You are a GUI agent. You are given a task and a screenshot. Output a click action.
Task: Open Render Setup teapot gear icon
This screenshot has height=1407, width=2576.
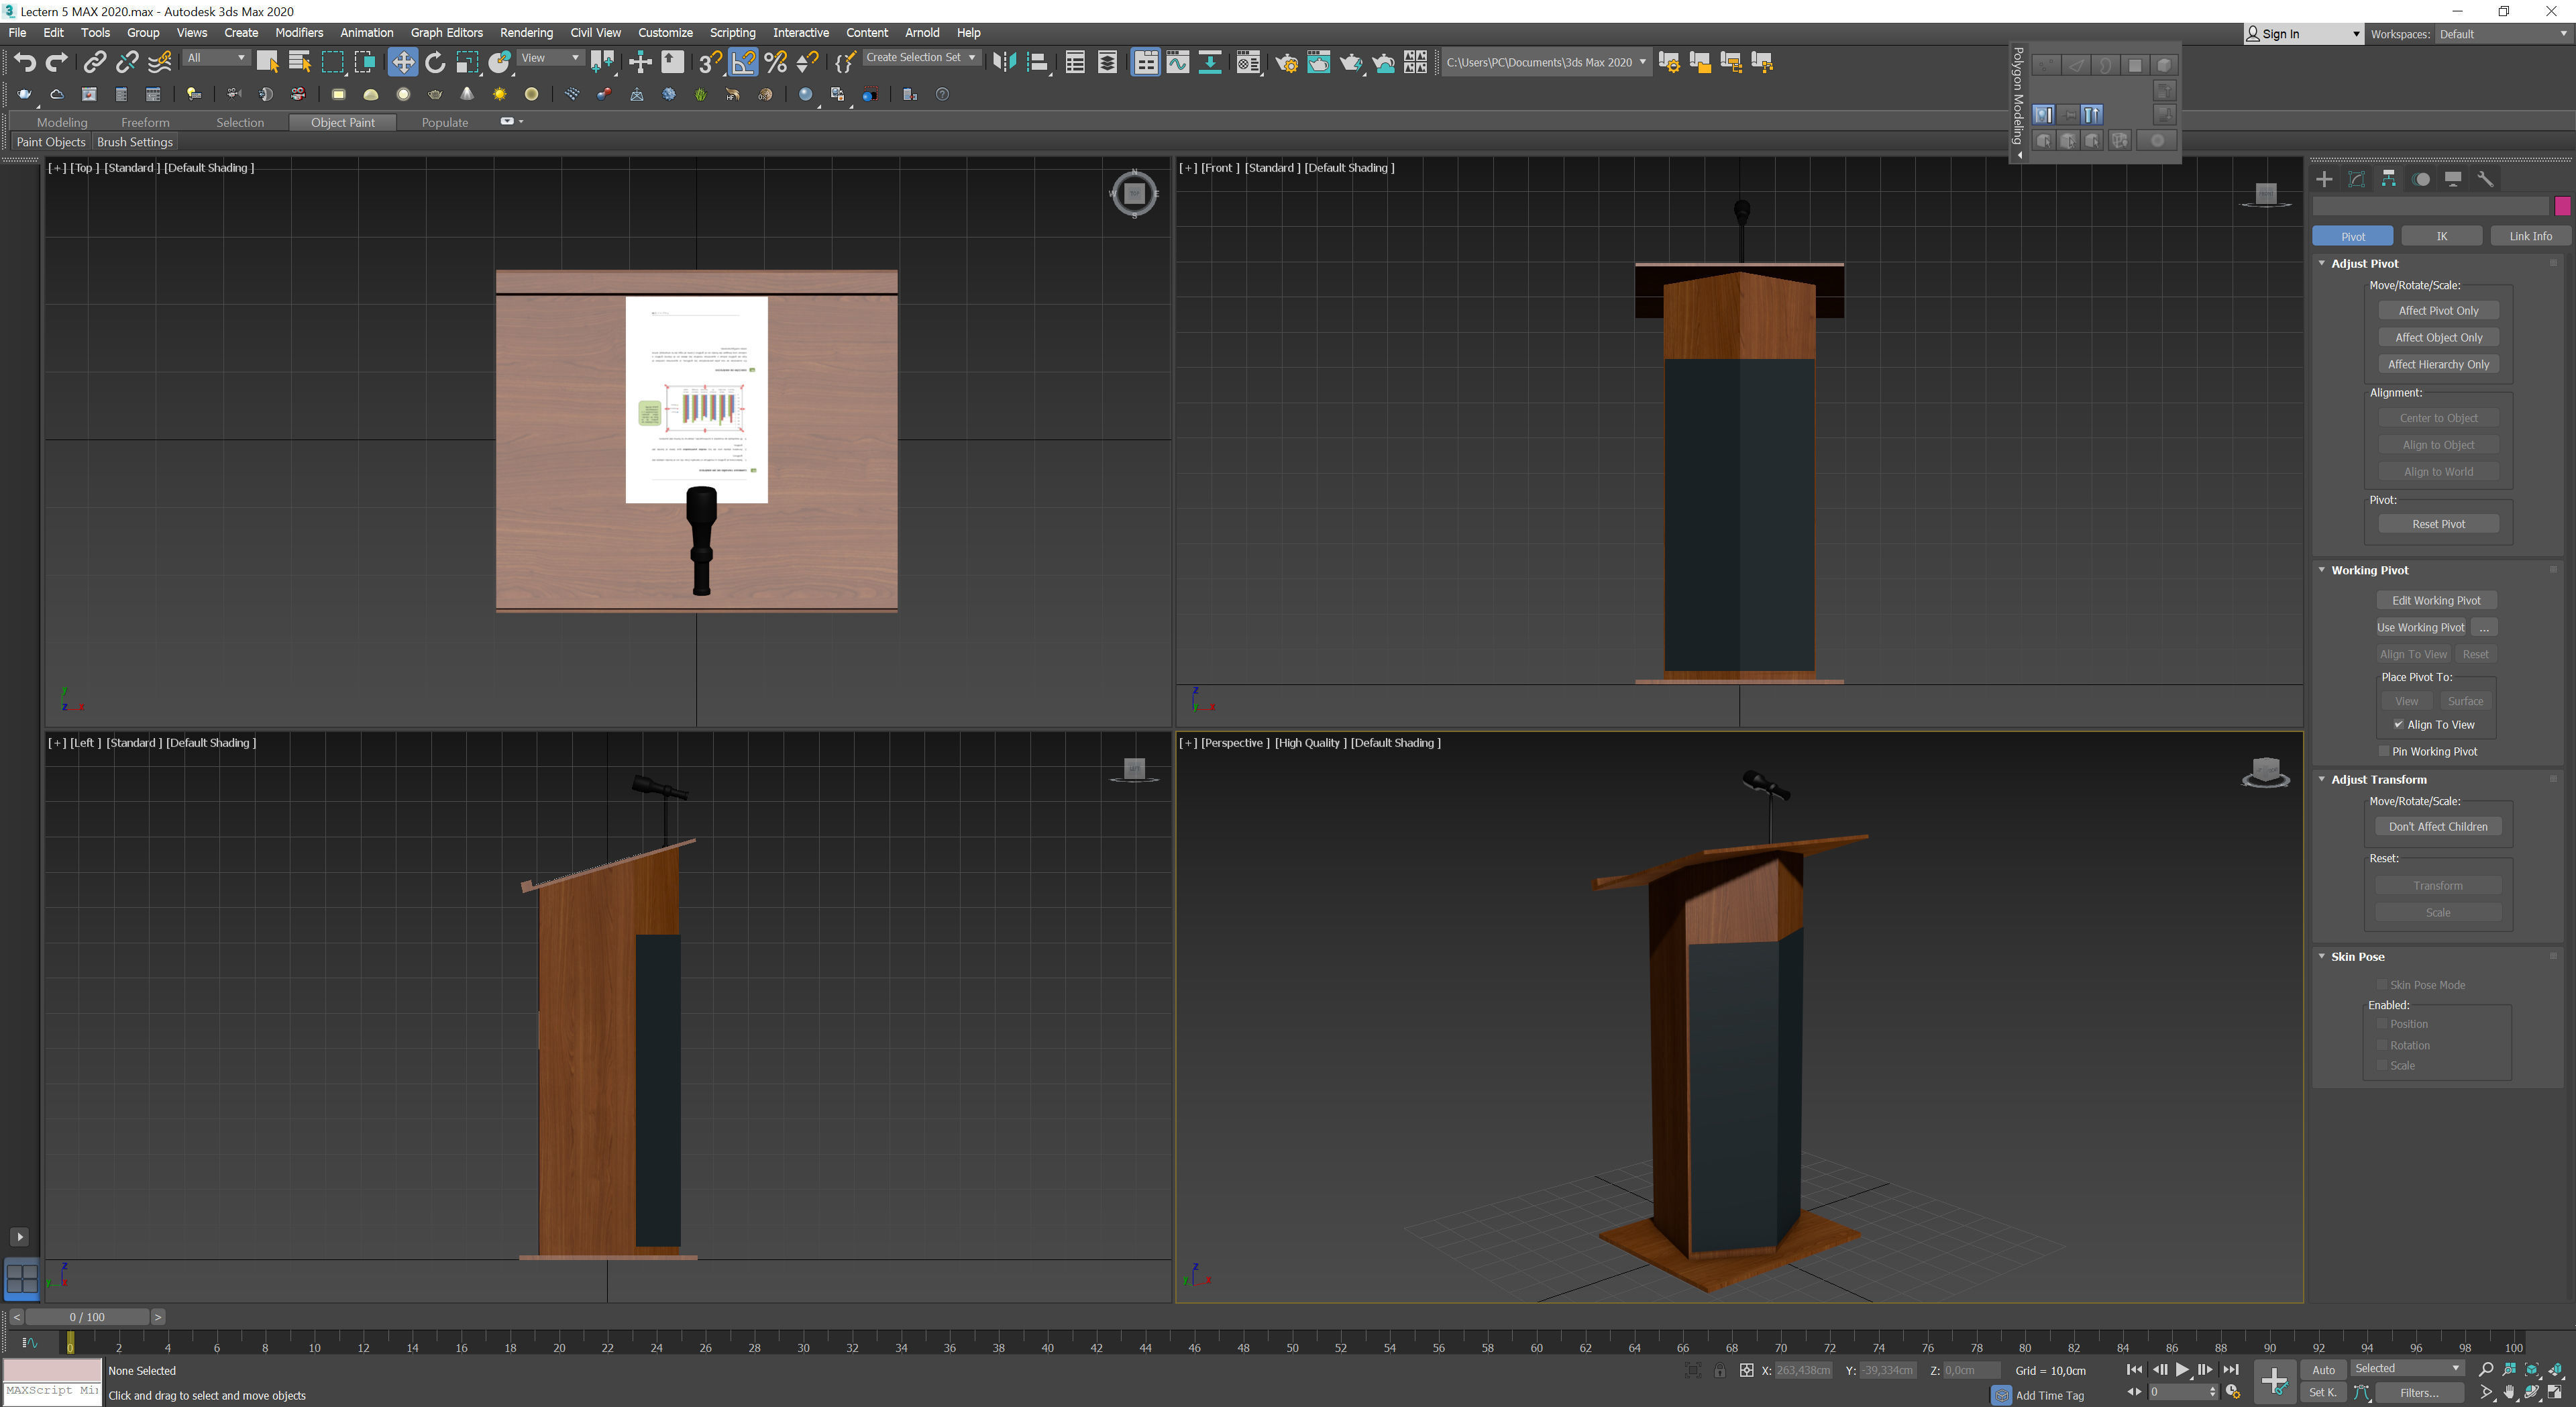tap(1286, 62)
